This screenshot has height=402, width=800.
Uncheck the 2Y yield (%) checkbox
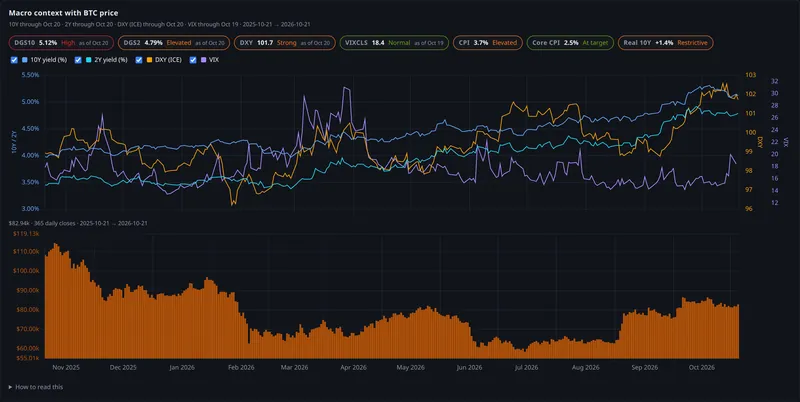78,60
